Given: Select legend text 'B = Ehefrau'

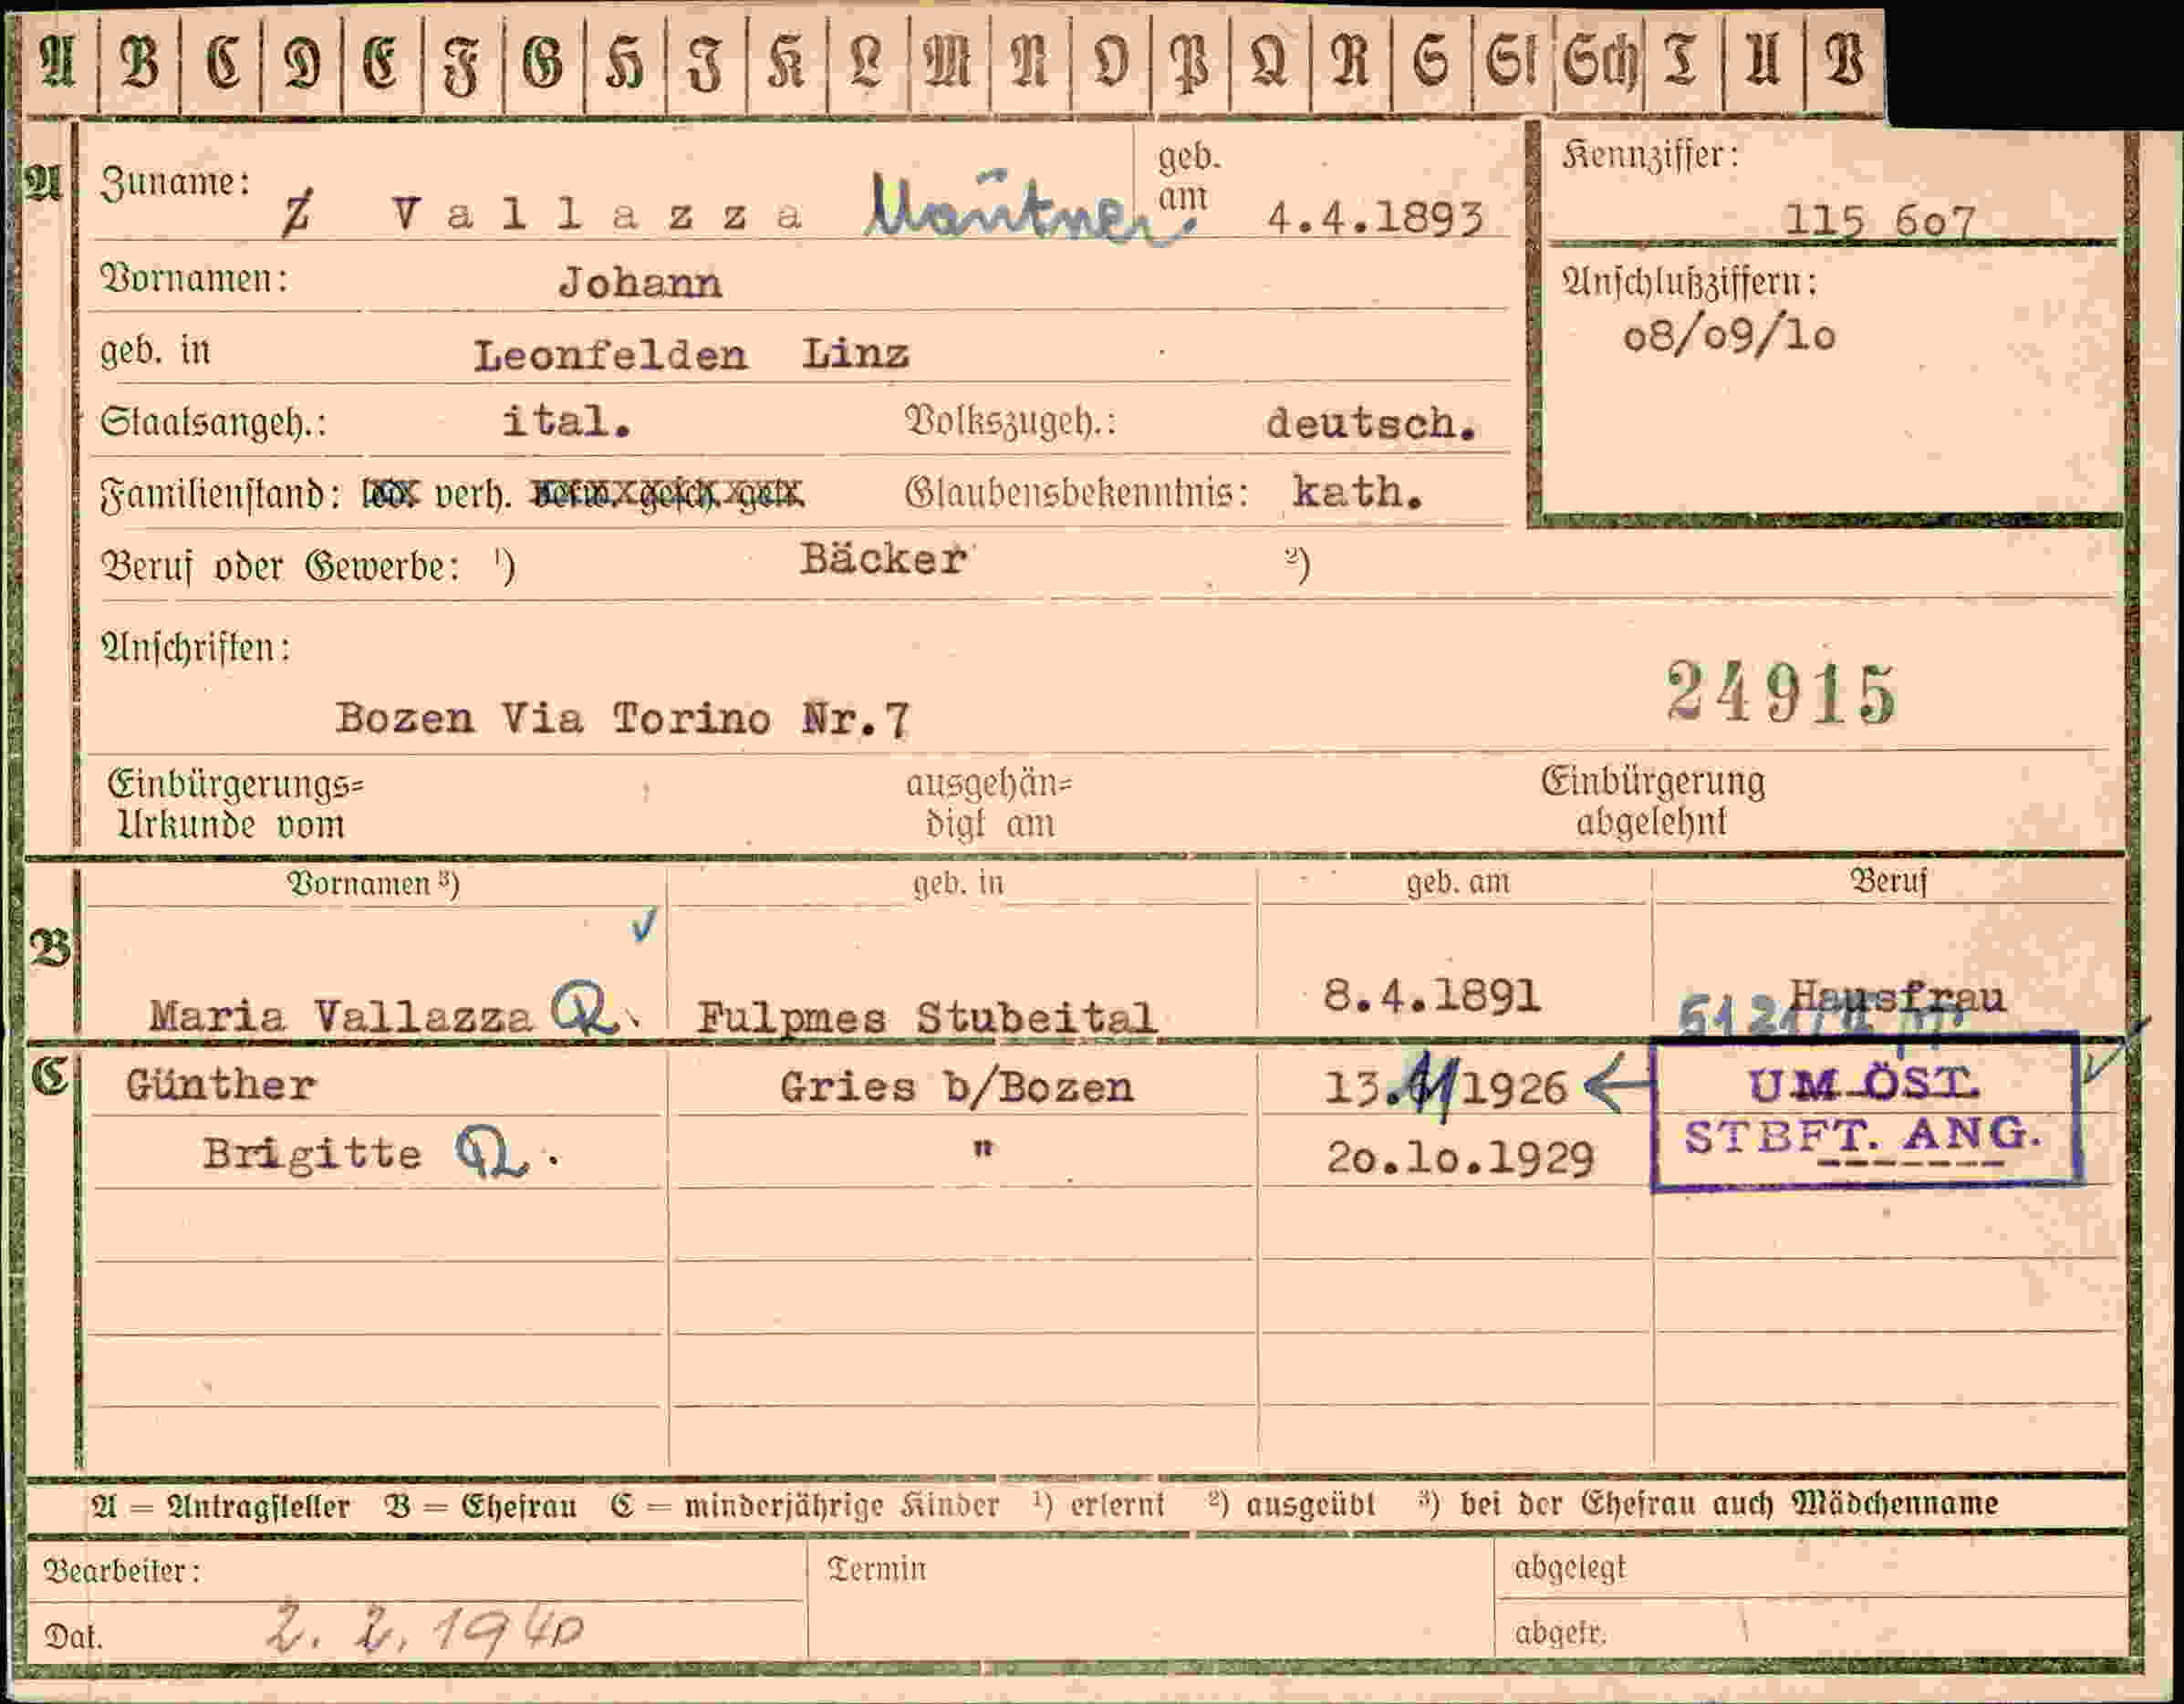Looking at the screenshot, I should (x=481, y=1507).
